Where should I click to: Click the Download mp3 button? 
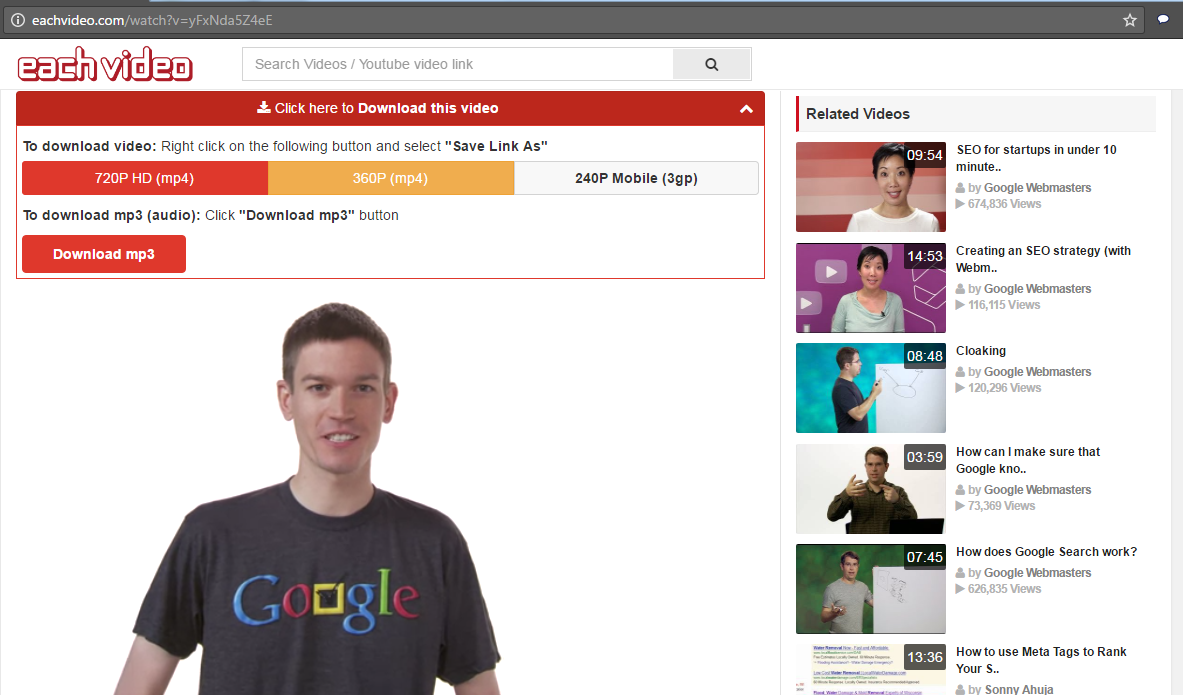tap(104, 254)
